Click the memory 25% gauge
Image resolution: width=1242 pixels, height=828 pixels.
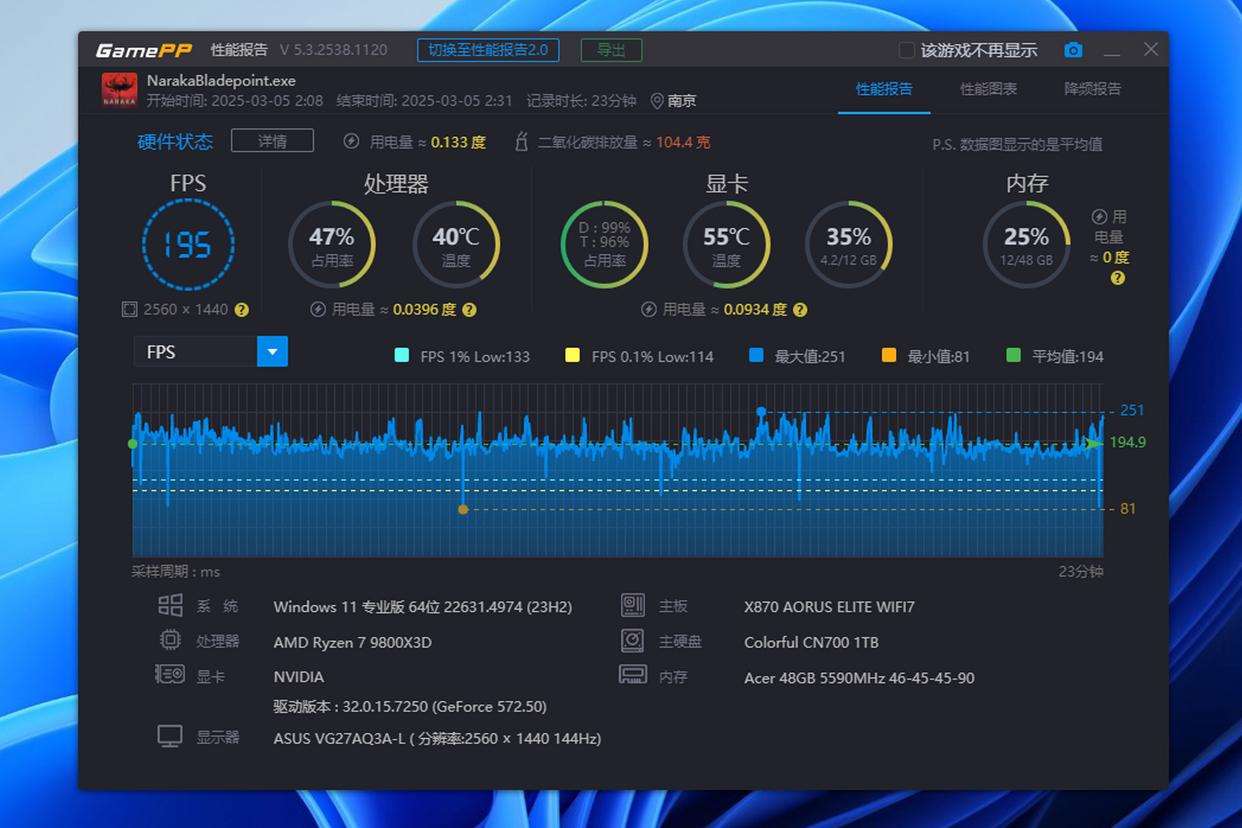tap(1026, 245)
